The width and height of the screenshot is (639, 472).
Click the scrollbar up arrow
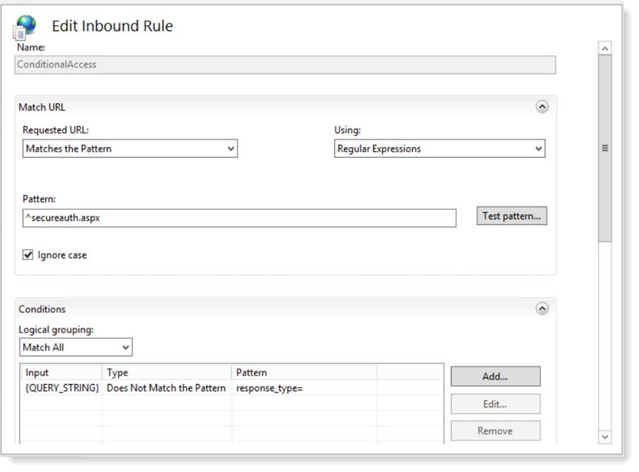pyautogui.click(x=605, y=49)
